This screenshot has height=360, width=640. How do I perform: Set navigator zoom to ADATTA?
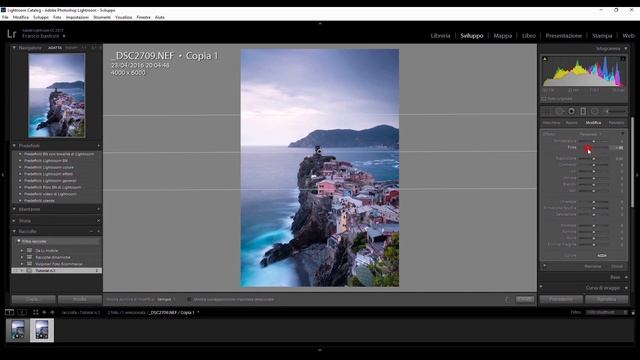coord(55,48)
